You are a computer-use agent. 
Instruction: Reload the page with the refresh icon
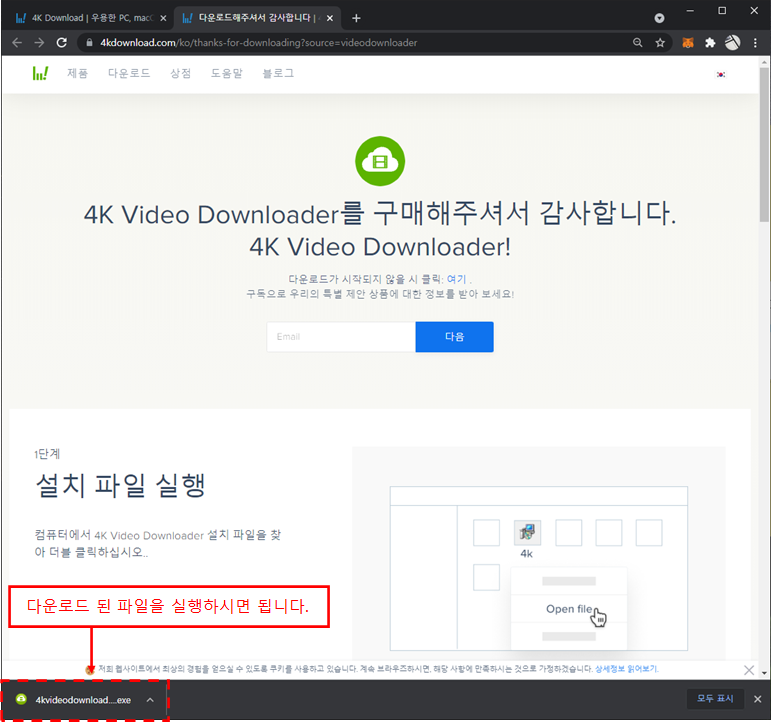click(61, 43)
